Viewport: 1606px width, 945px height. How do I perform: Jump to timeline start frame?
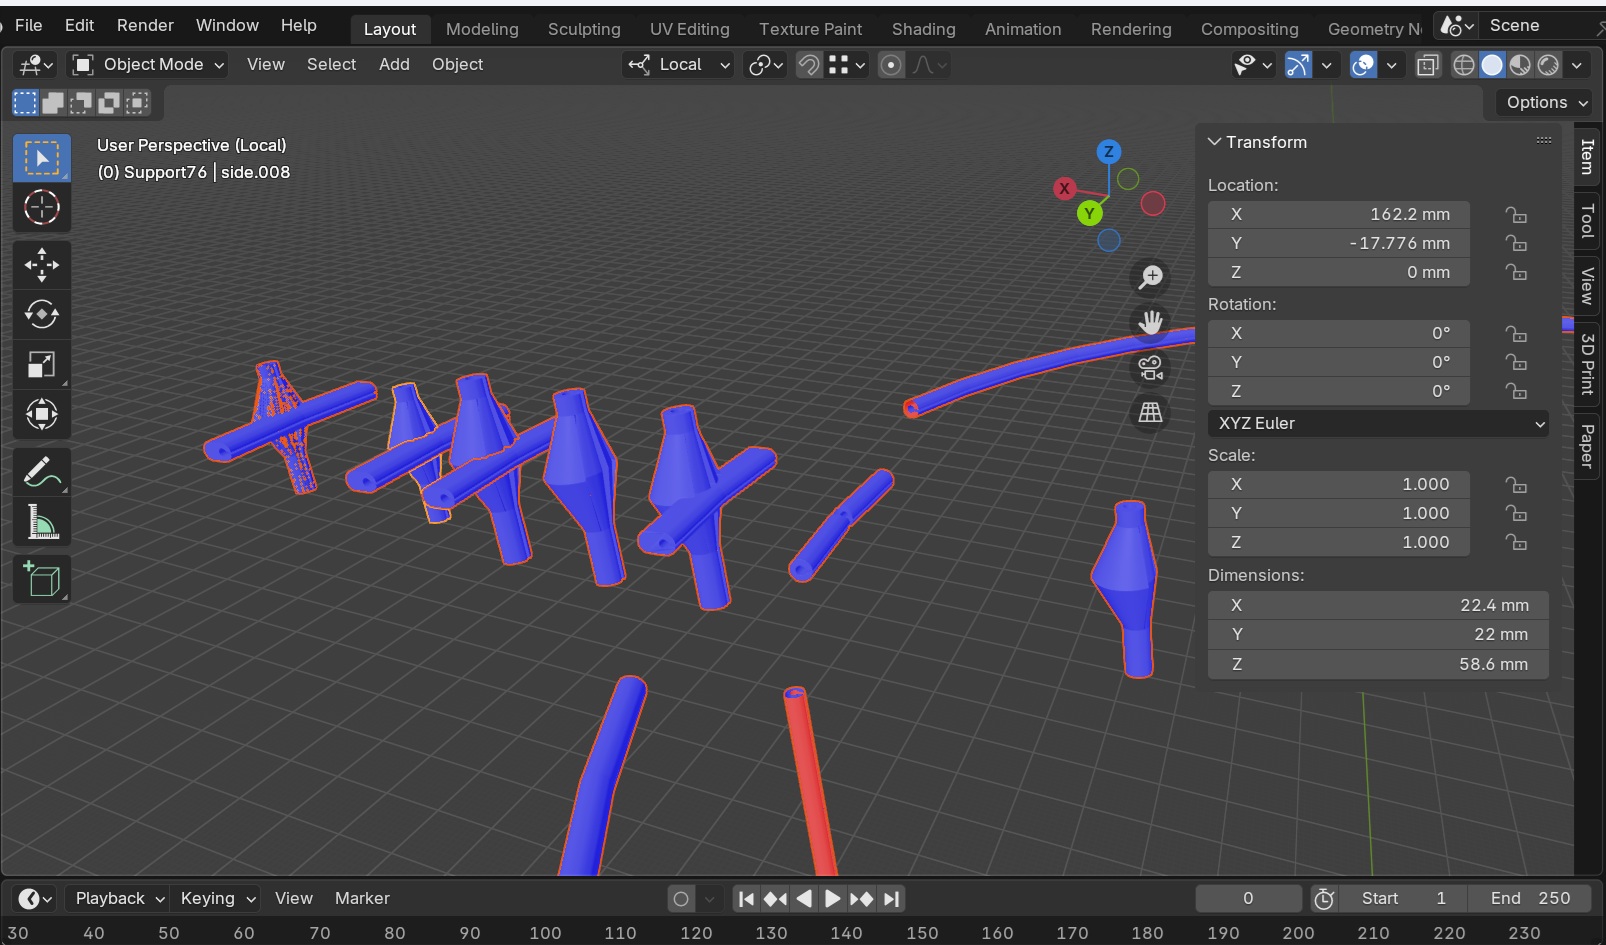tap(746, 899)
